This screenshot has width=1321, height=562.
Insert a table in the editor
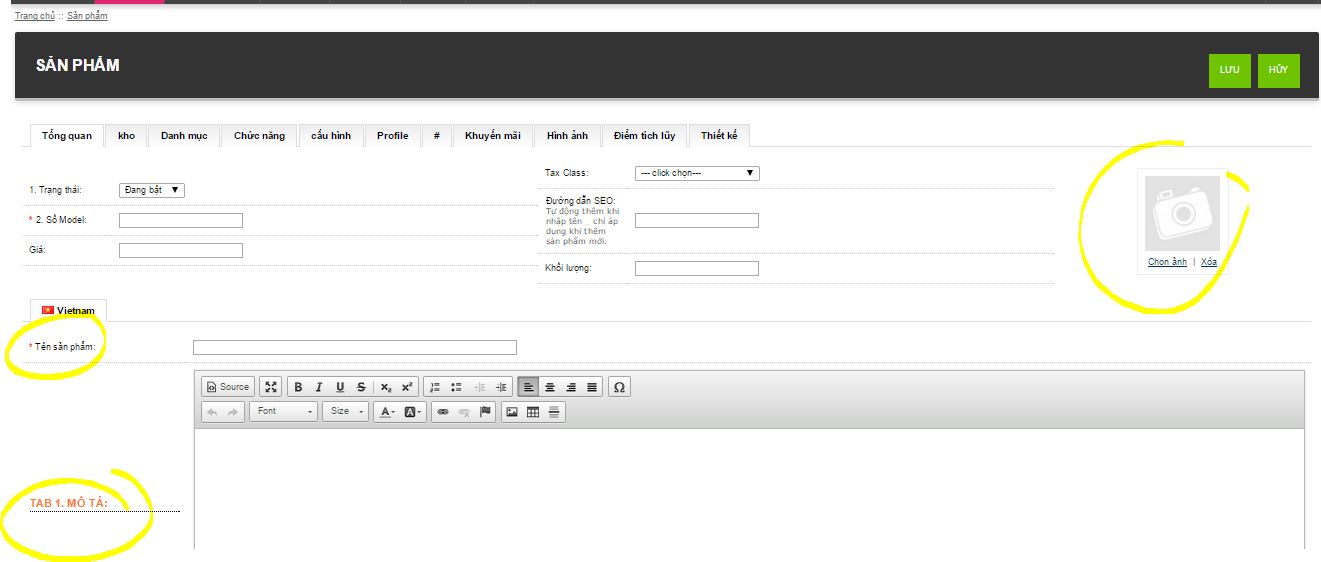coord(533,412)
